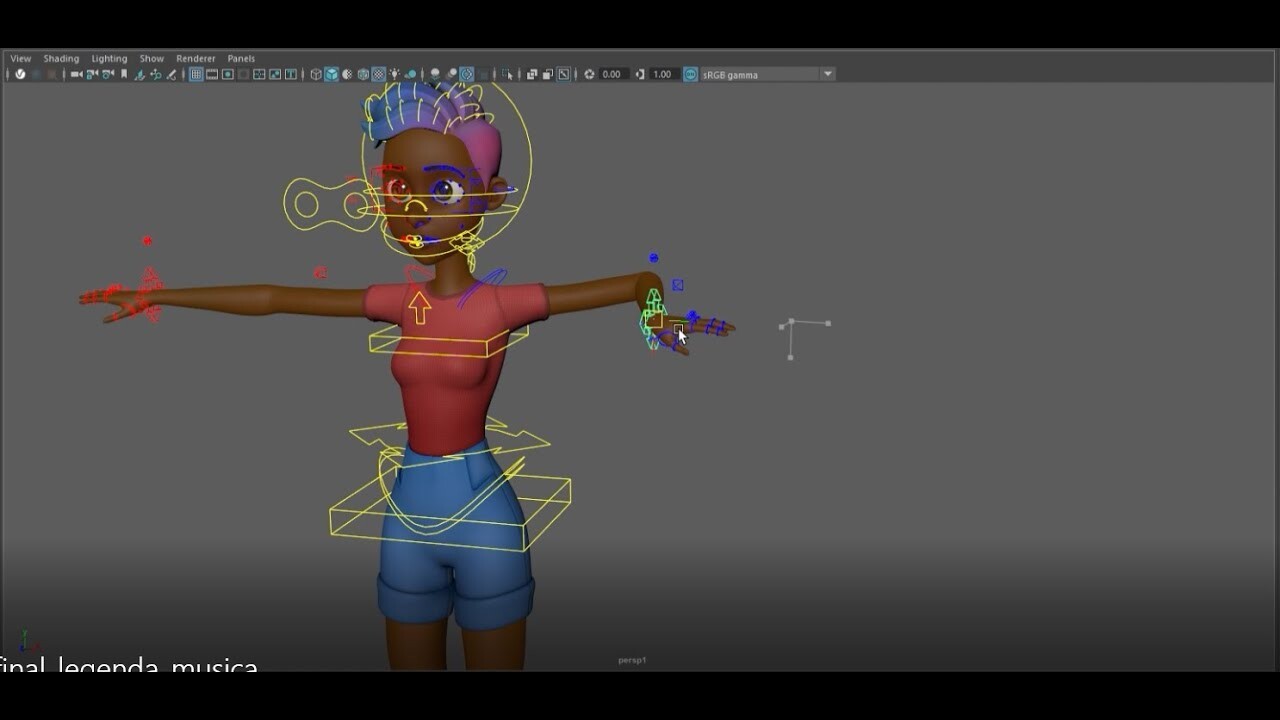
Task: Toggle the gate mask display
Action: click(x=244, y=74)
